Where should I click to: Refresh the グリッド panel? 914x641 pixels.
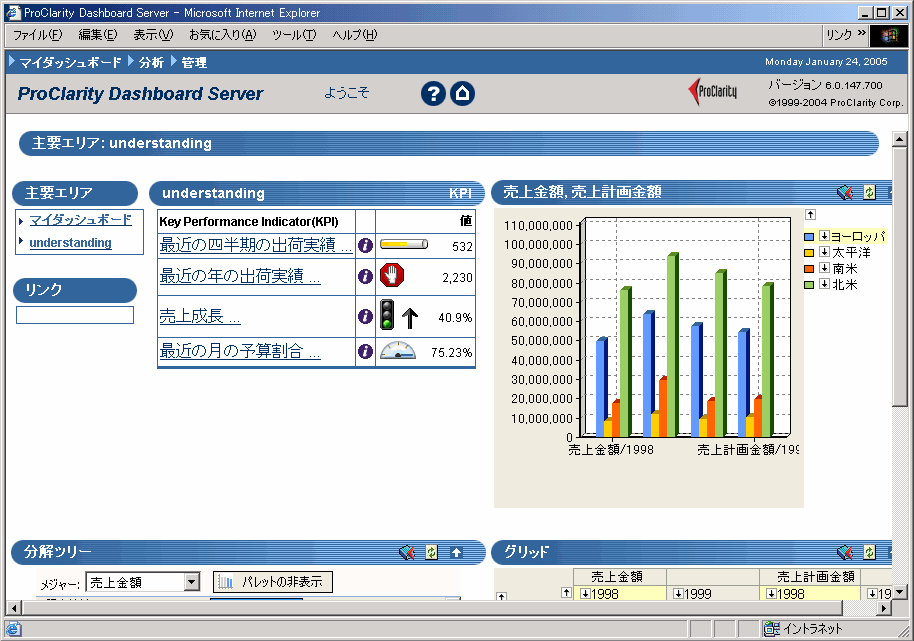(x=869, y=552)
